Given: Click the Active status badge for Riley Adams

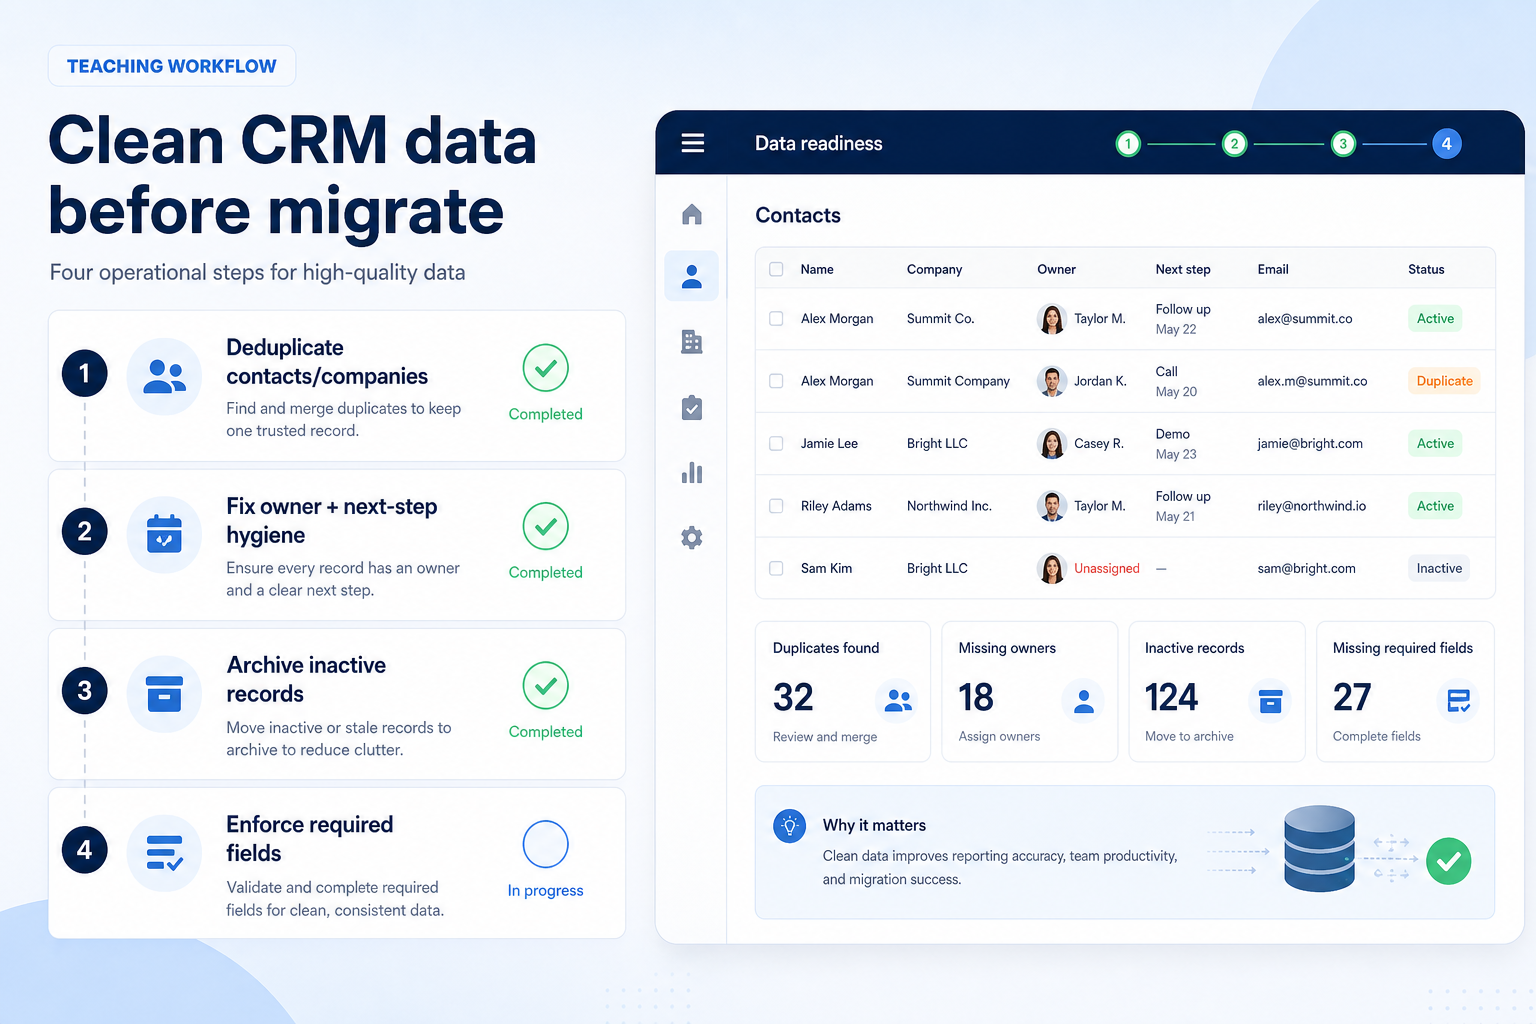Looking at the screenshot, I should [1435, 506].
